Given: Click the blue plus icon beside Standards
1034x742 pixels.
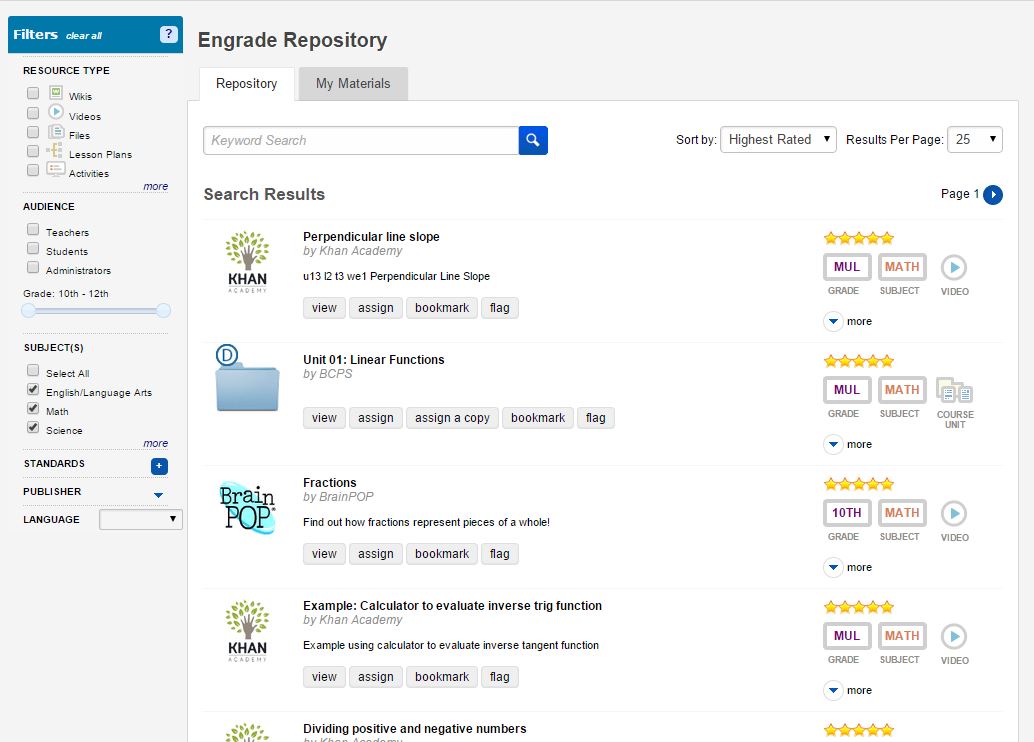Looking at the screenshot, I should (159, 466).
